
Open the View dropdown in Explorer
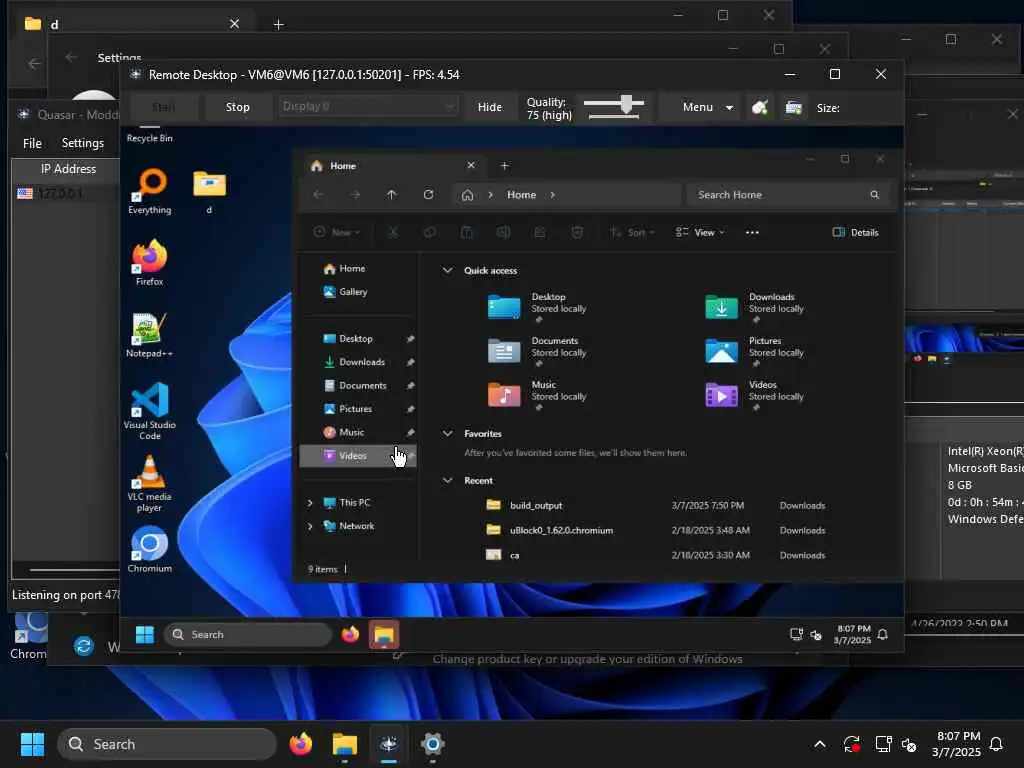[x=700, y=232]
